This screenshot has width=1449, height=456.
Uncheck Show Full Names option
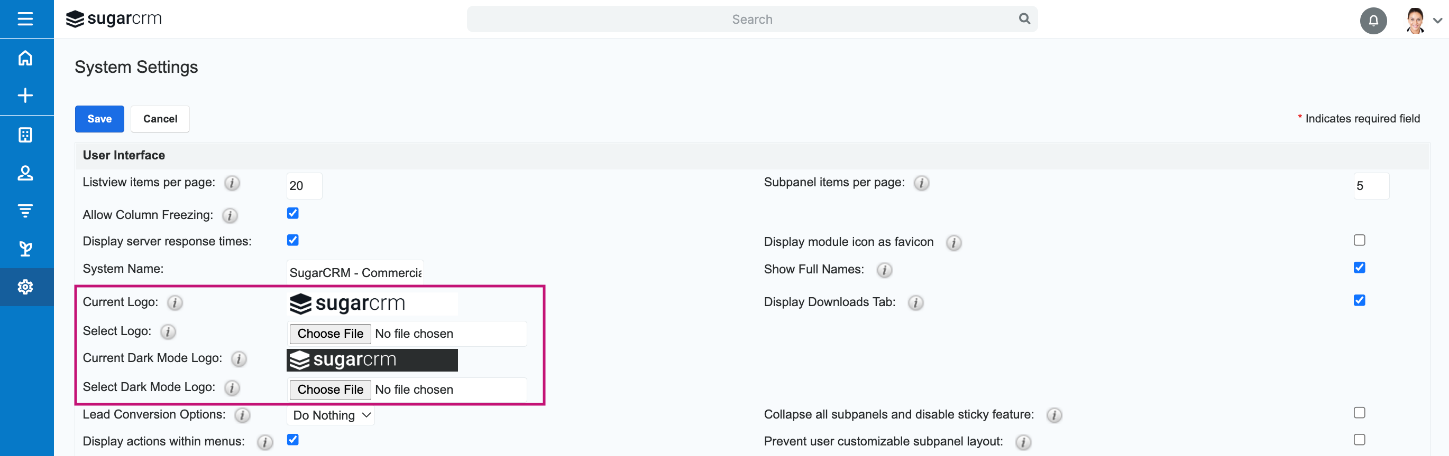click(x=1359, y=267)
